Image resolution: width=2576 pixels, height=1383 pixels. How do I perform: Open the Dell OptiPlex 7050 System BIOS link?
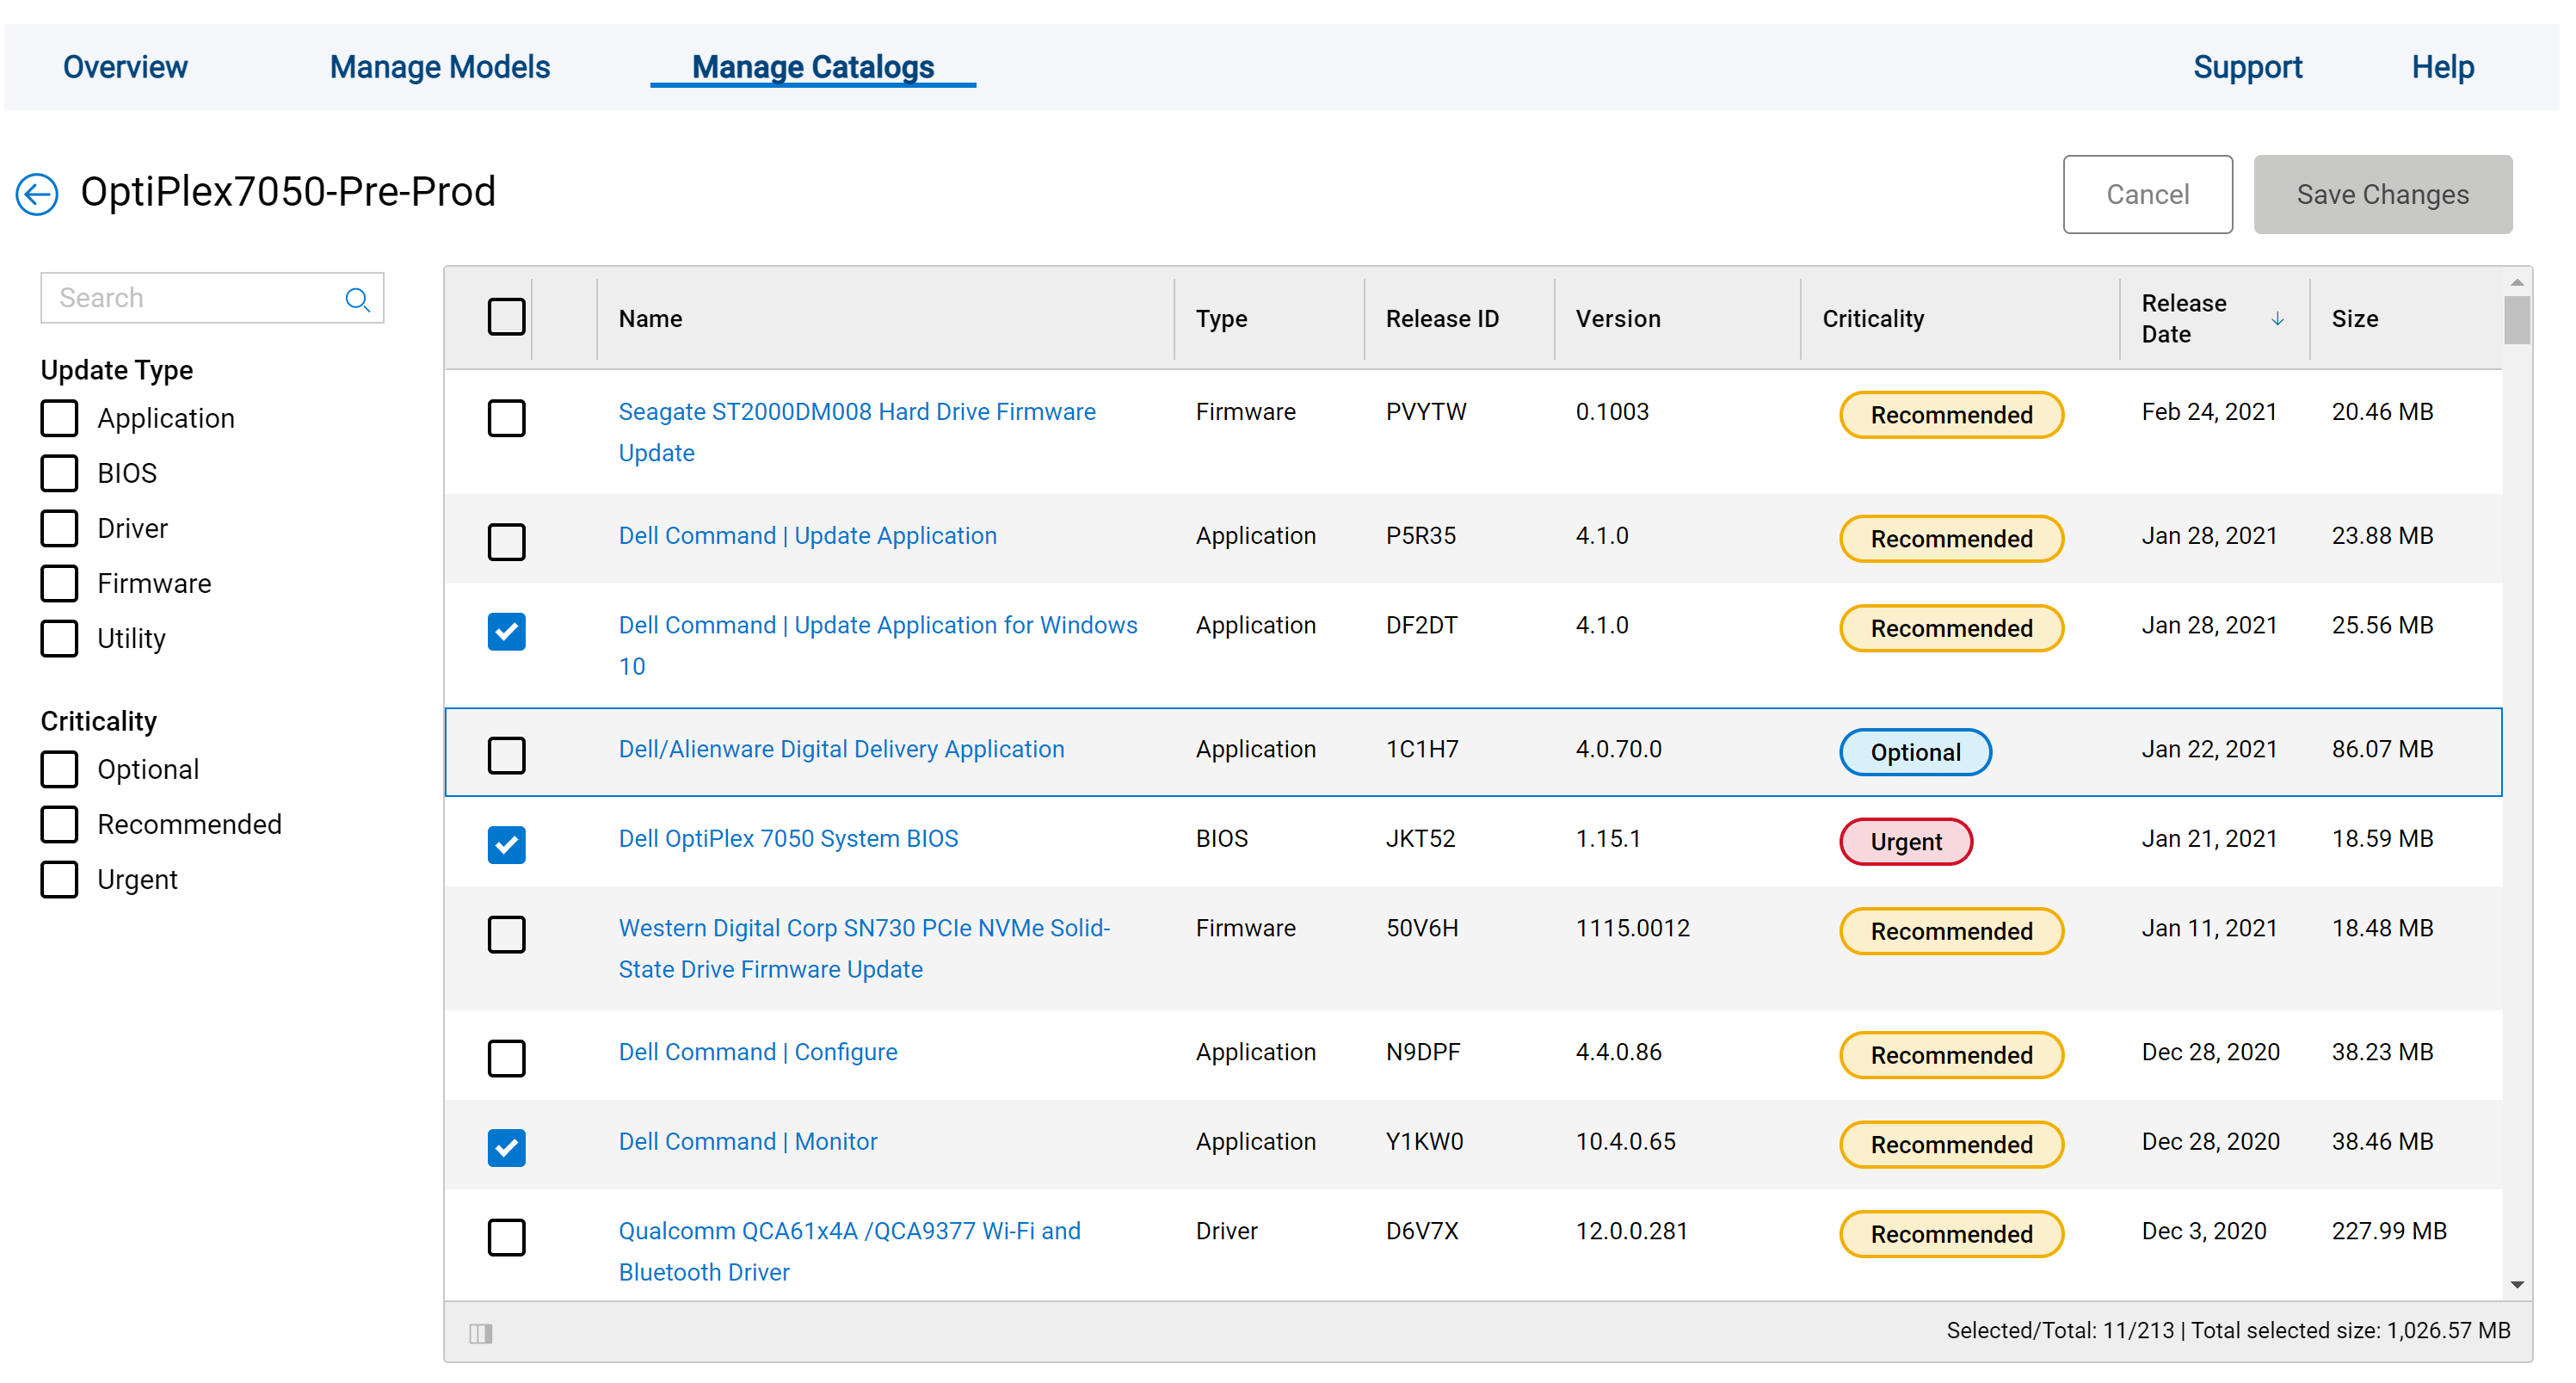tap(788, 838)
